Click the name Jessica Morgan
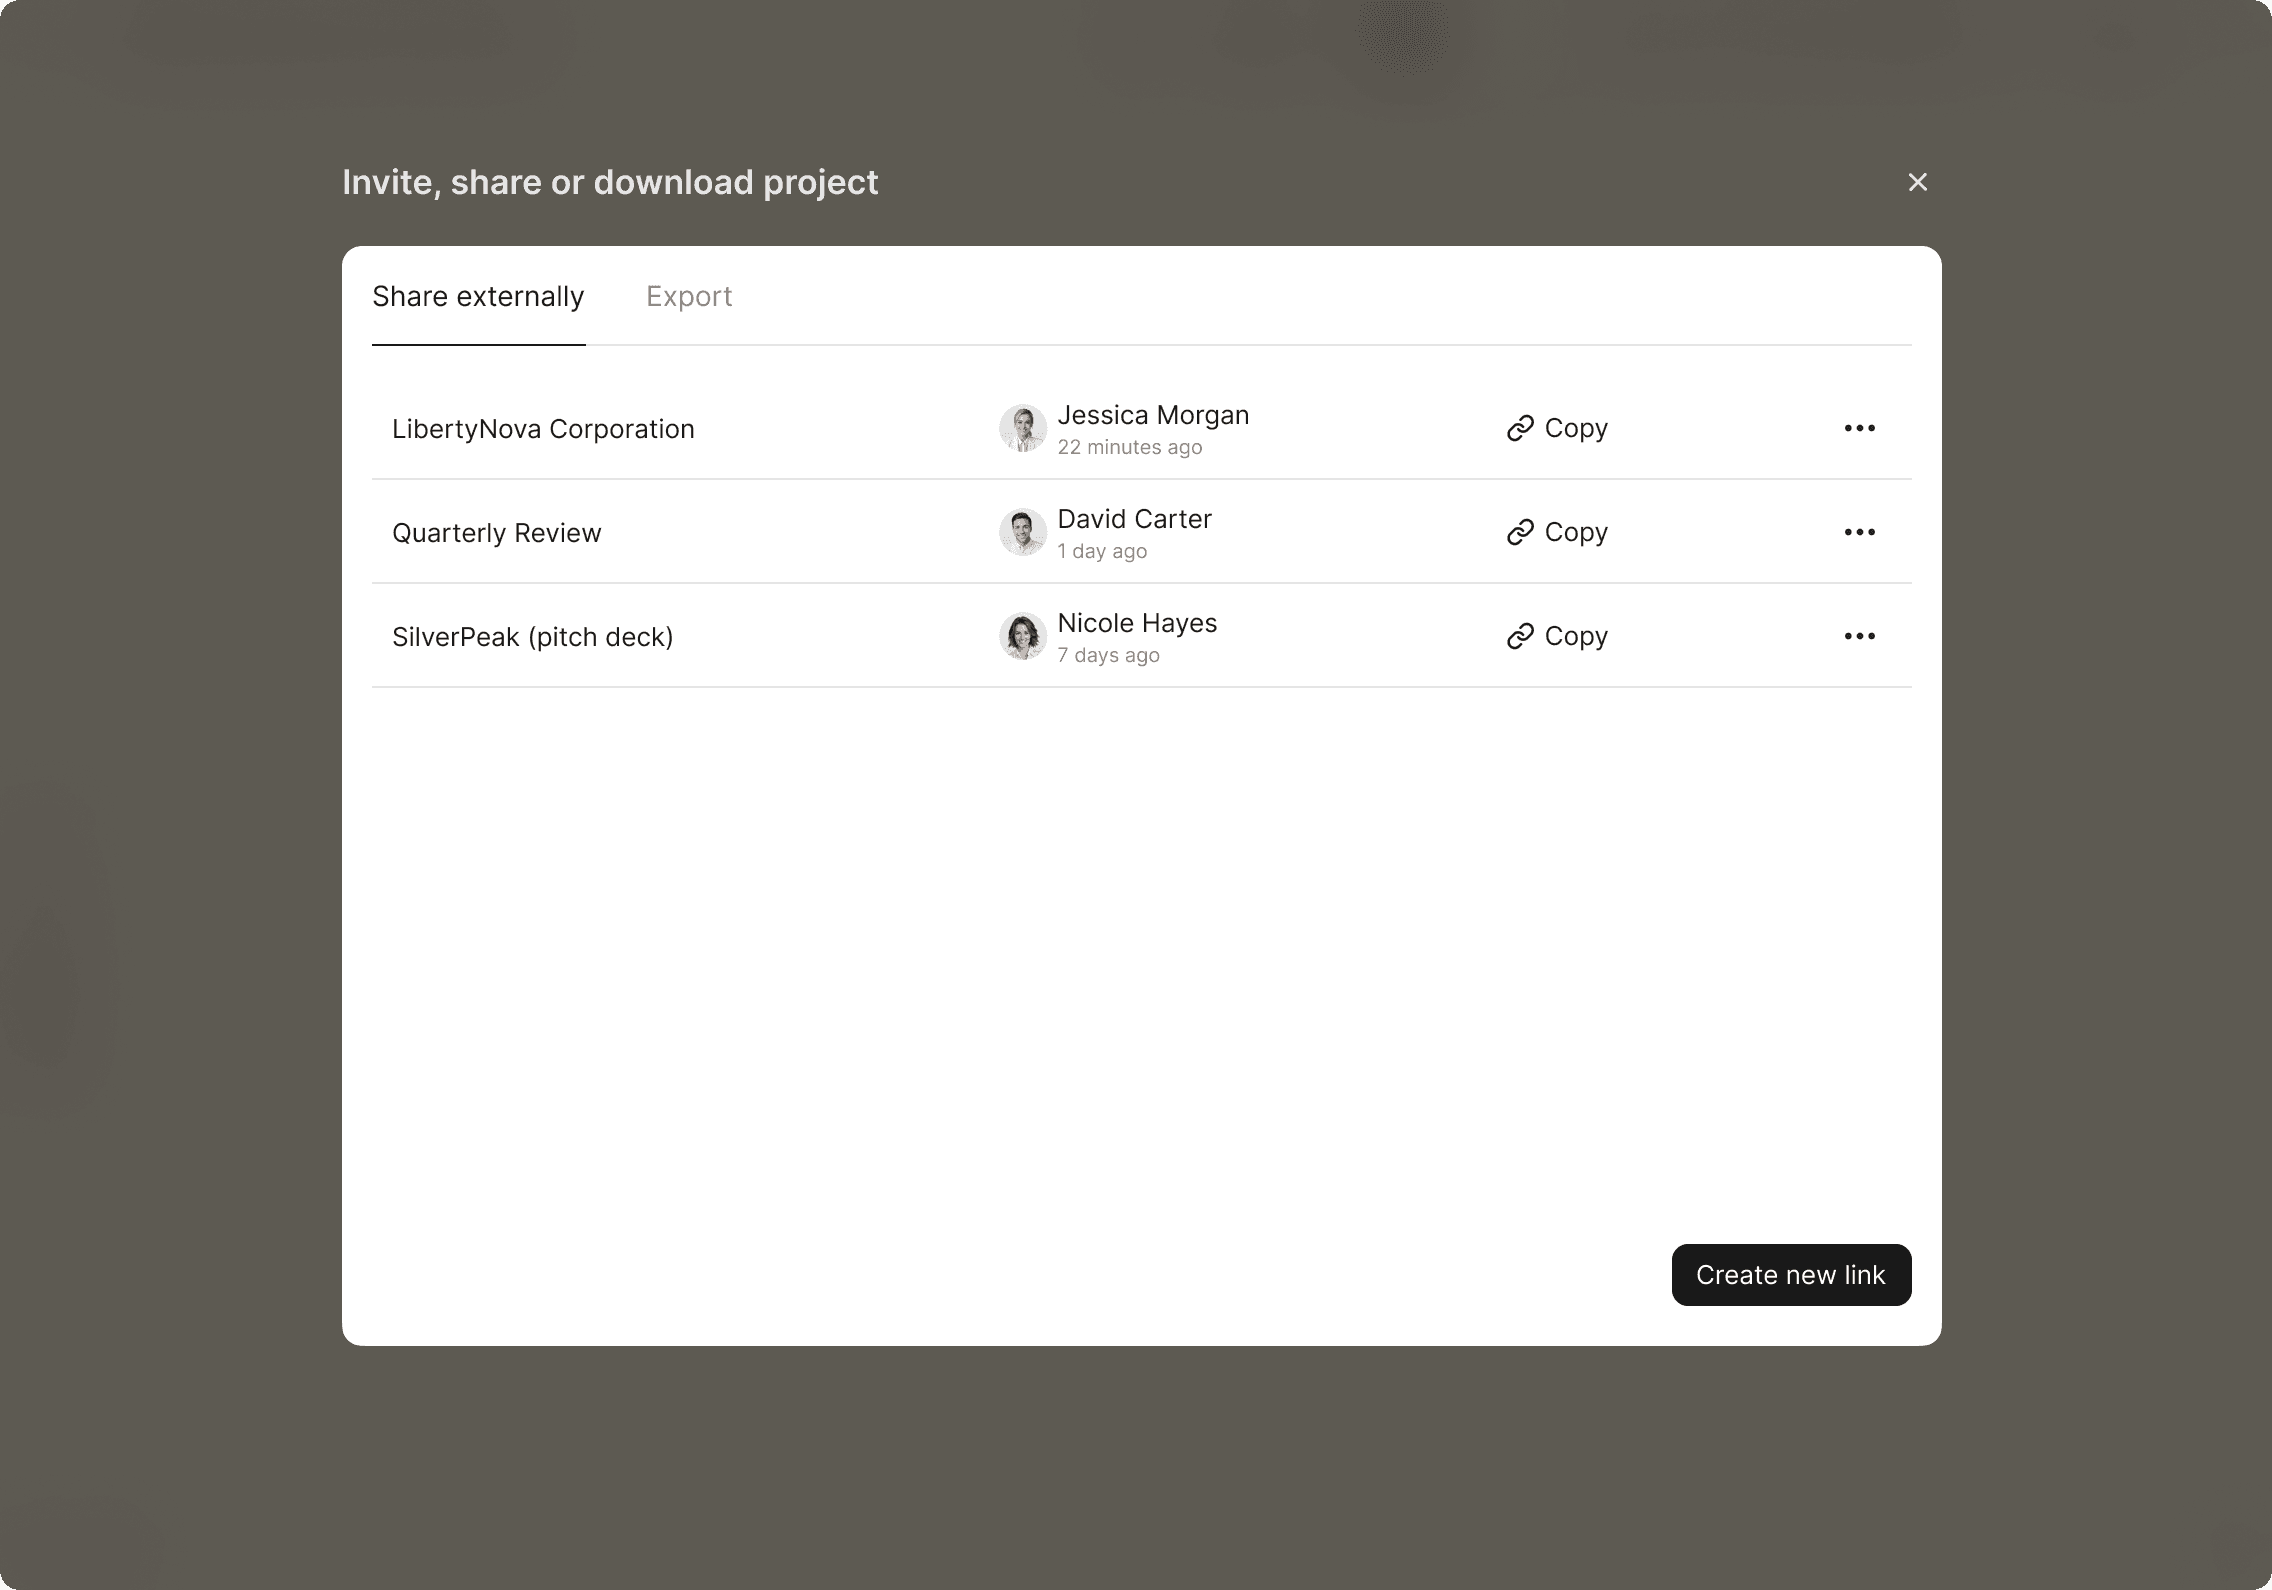Viewport: 2272px width, 1590px height. click(1153, 415)
